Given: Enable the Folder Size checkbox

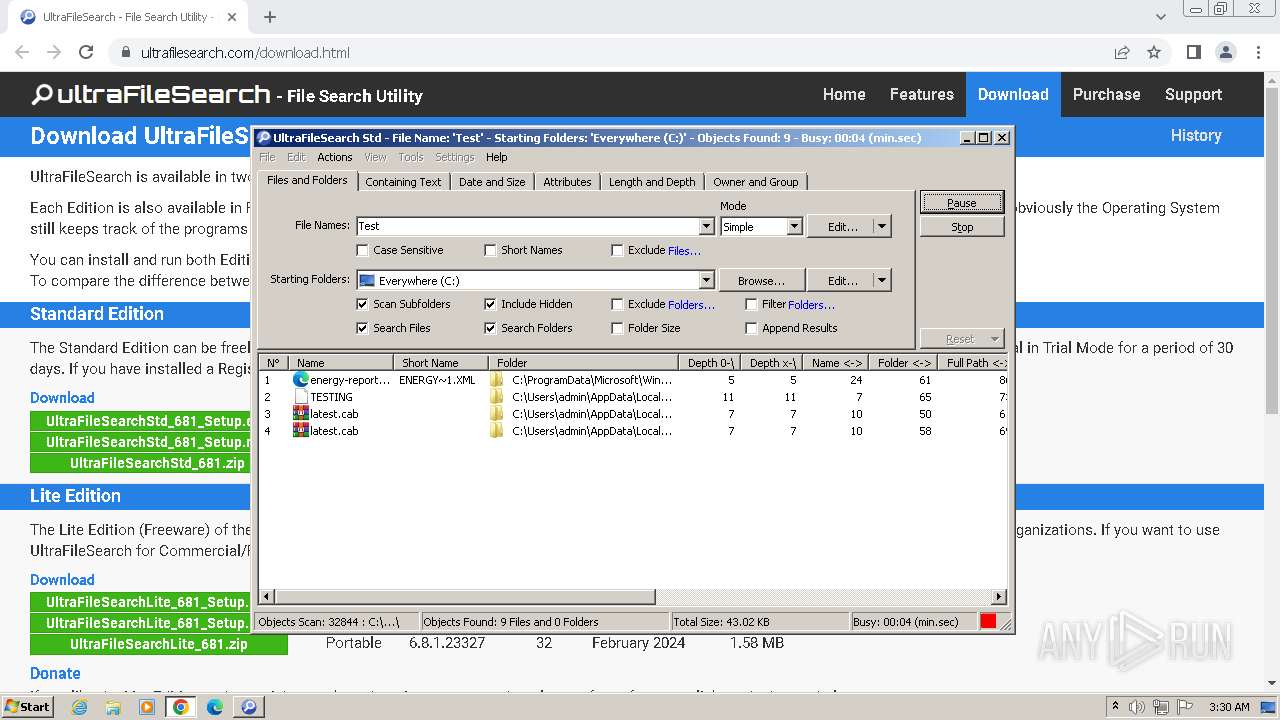Looking at the screenshot, I should [617, 328].
